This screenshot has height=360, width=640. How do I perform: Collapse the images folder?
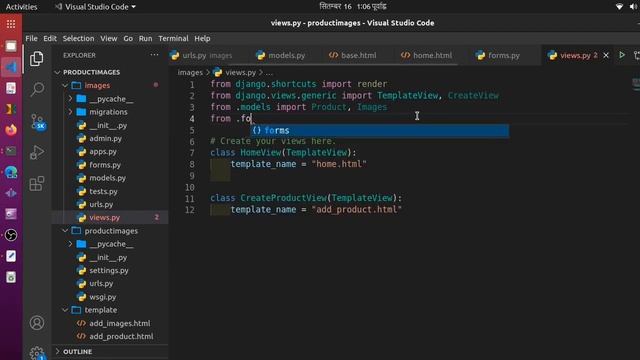(110, 85)
